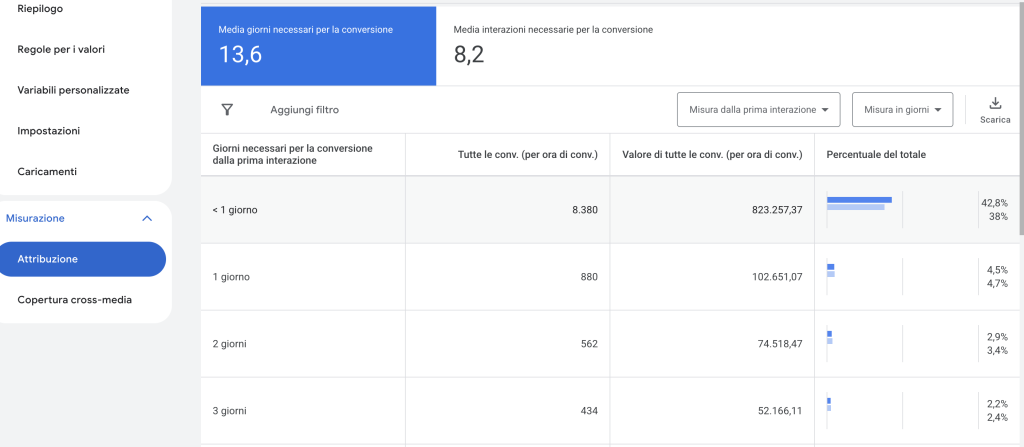Click 'Percentuale del totale' column header

(x=876, y=154)
